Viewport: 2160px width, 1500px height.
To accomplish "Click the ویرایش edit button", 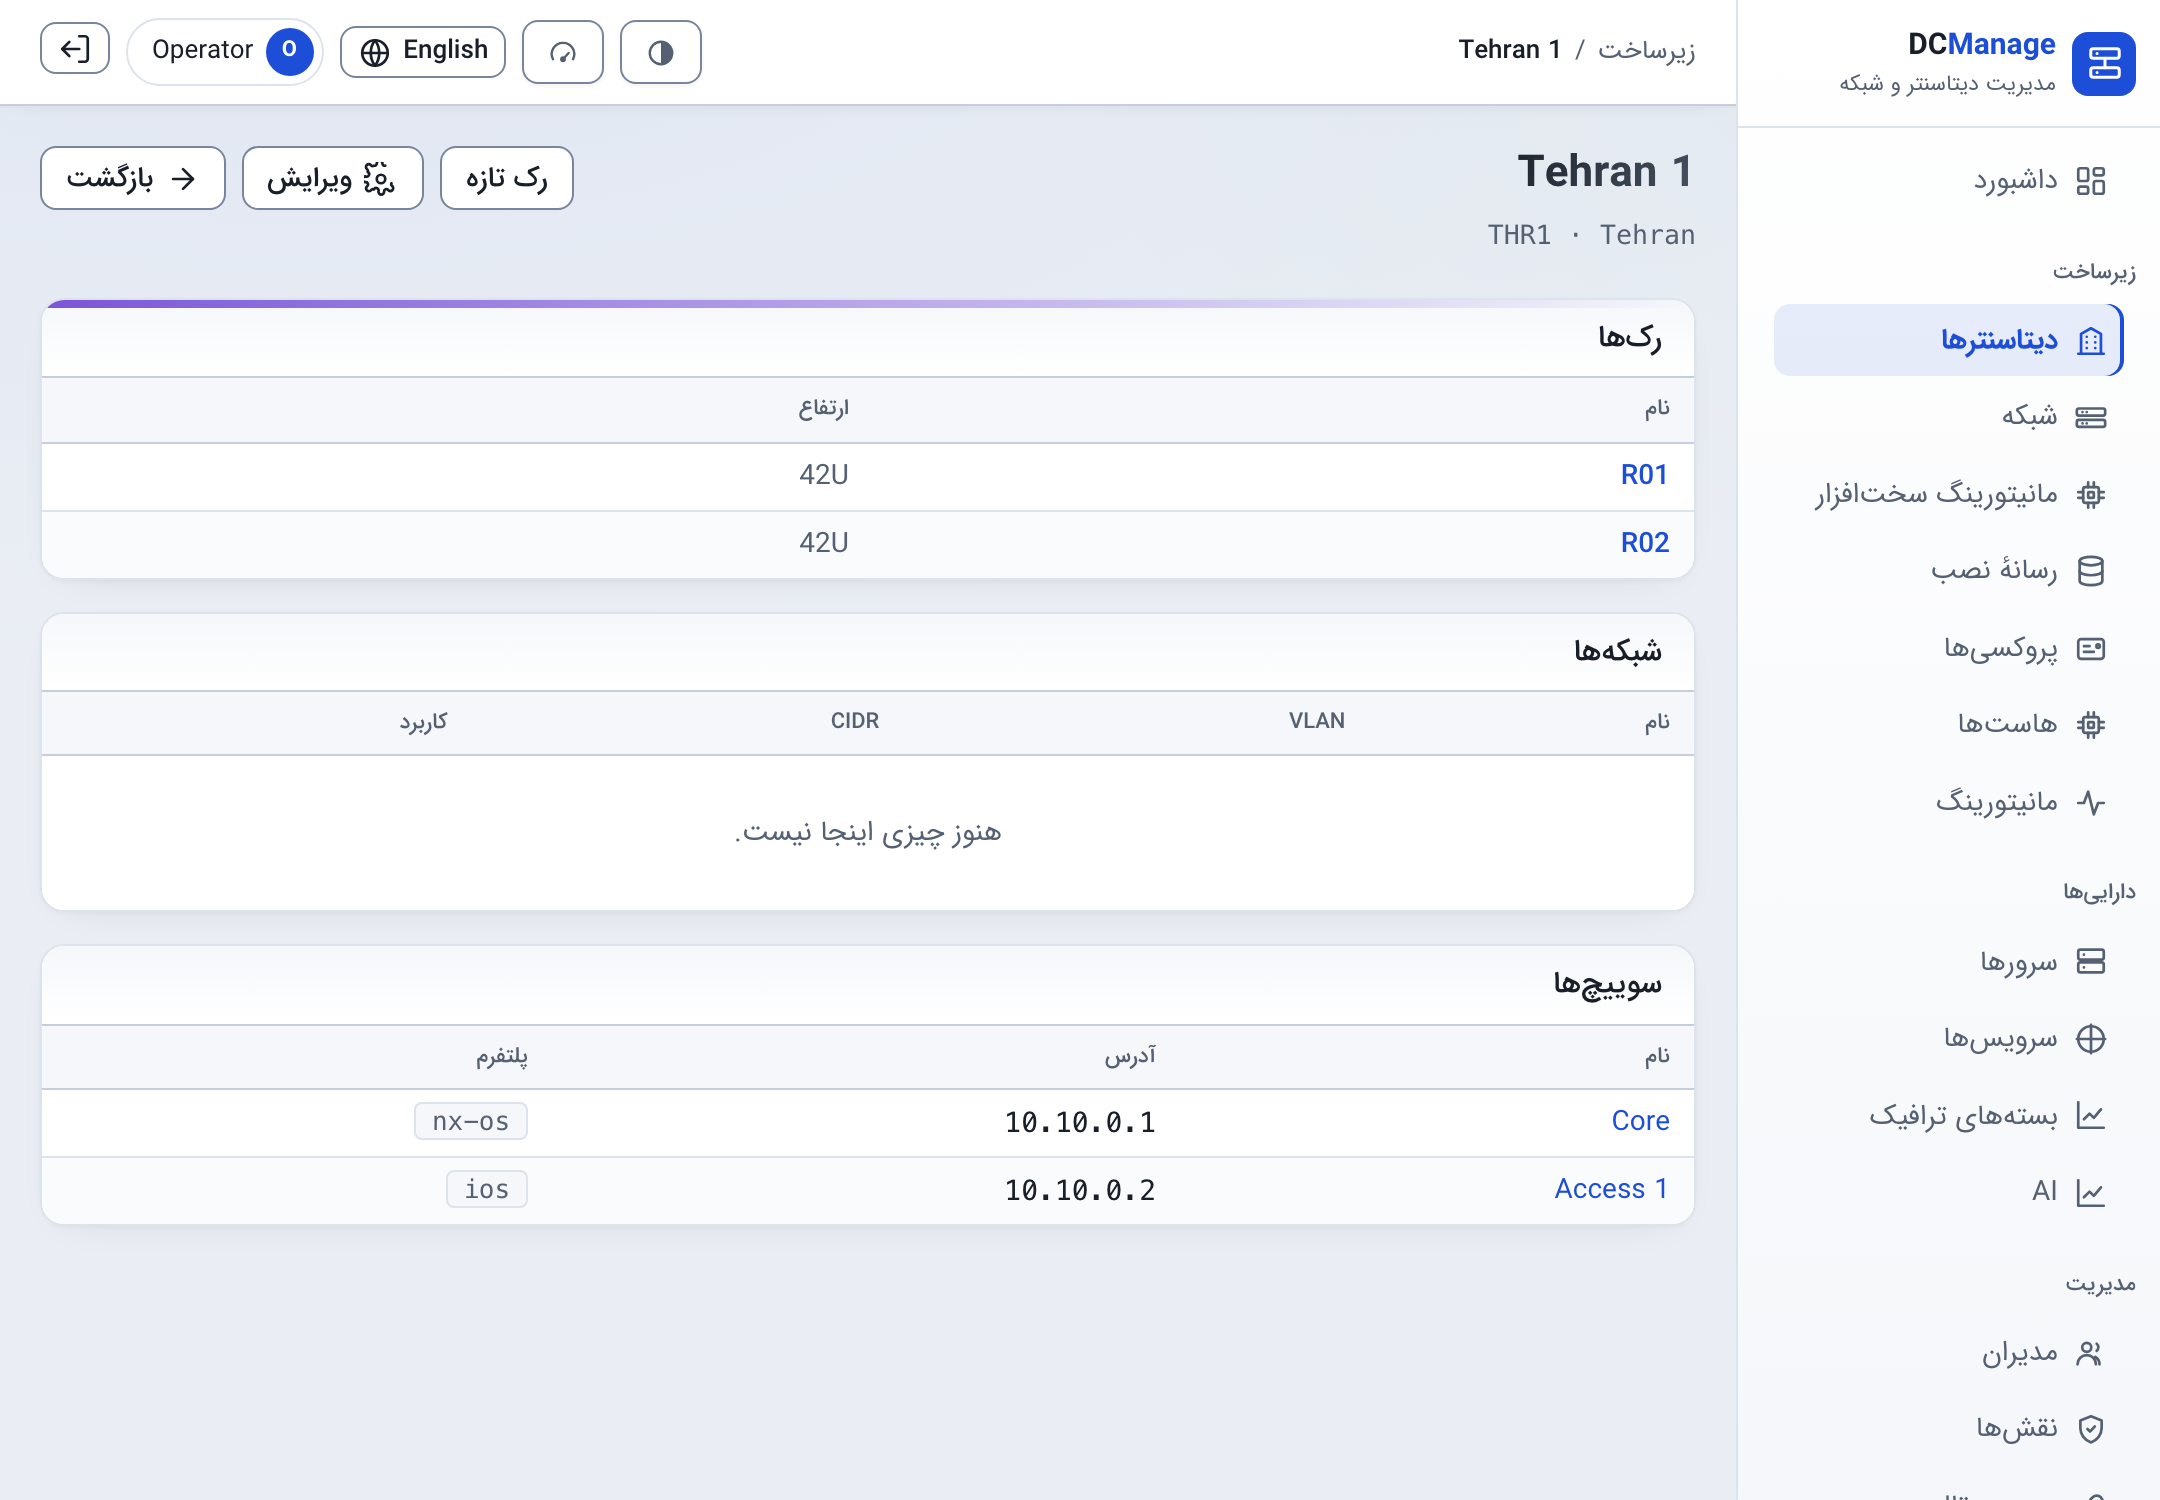I will point(333,178).
